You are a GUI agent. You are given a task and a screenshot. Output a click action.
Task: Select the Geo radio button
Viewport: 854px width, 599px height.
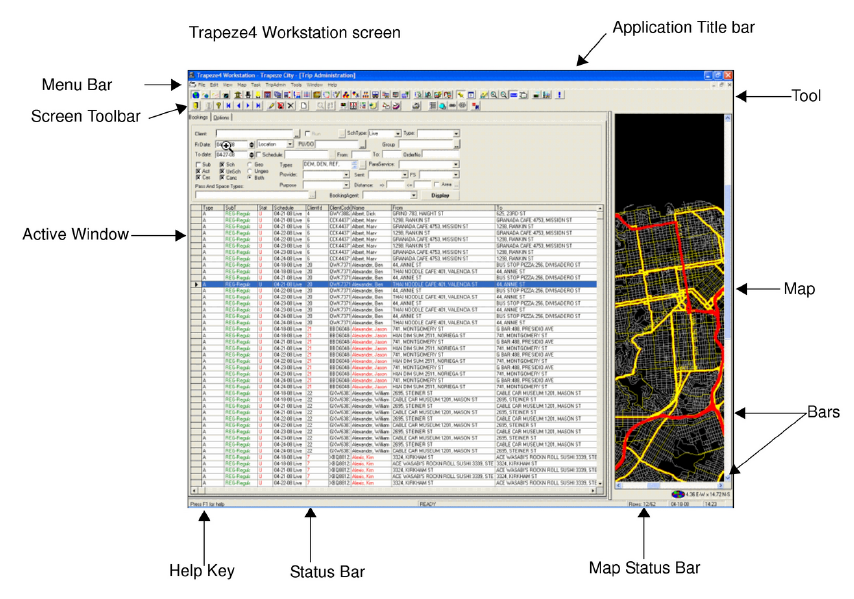[x=249, y=166]
